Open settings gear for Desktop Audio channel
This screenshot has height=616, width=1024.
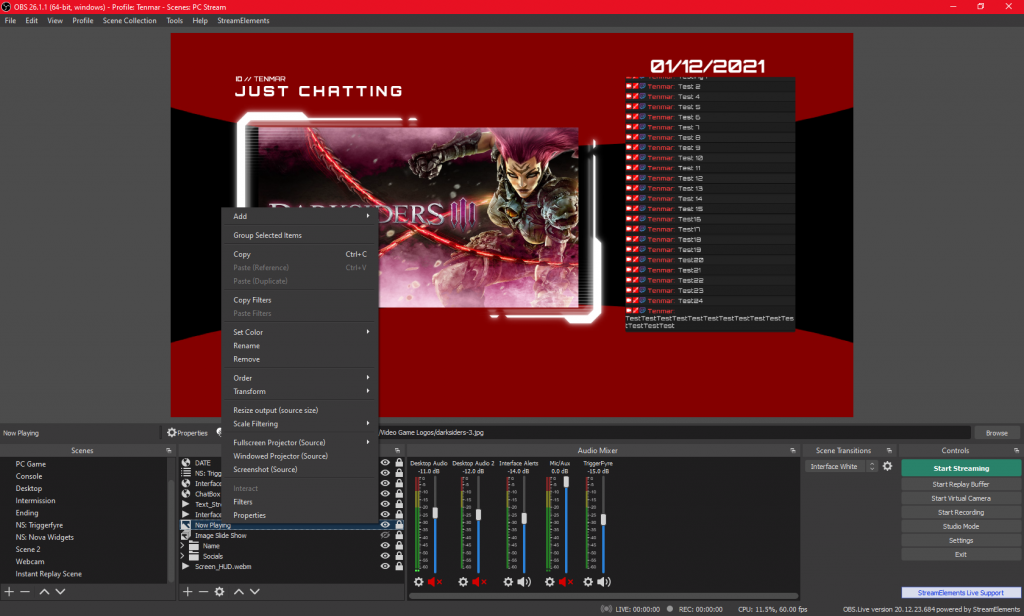[419, 582]
